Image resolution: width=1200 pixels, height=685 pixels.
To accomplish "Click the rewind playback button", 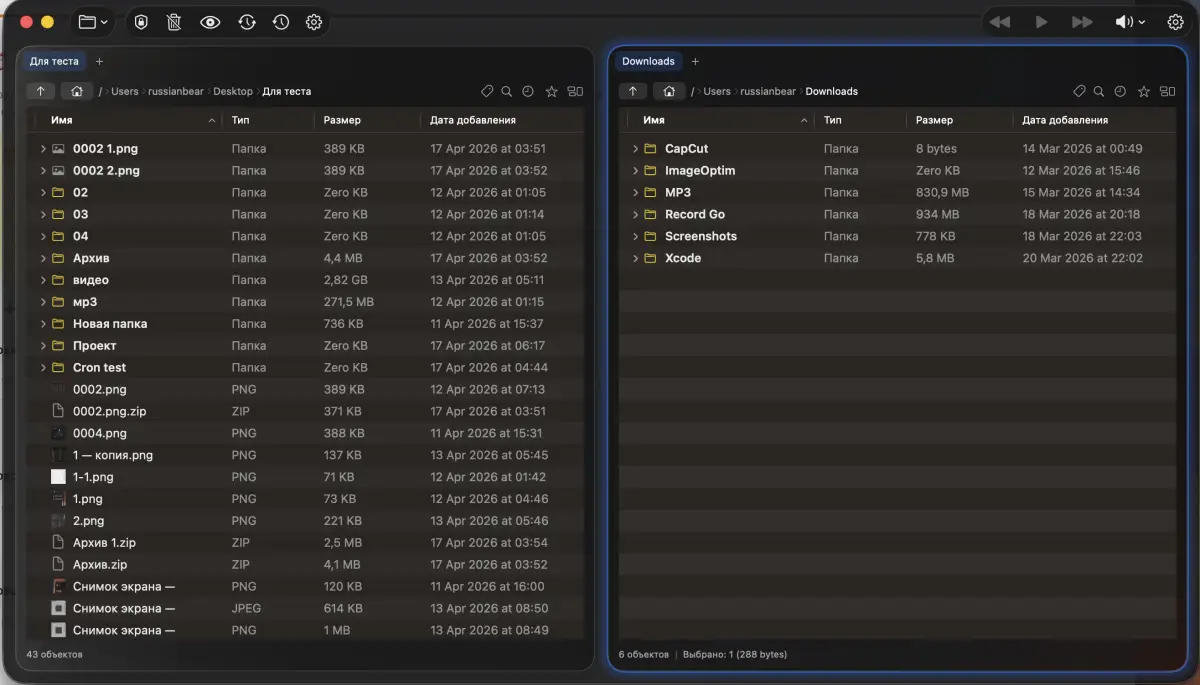I will pyautogui.click(x=999, y=22).
